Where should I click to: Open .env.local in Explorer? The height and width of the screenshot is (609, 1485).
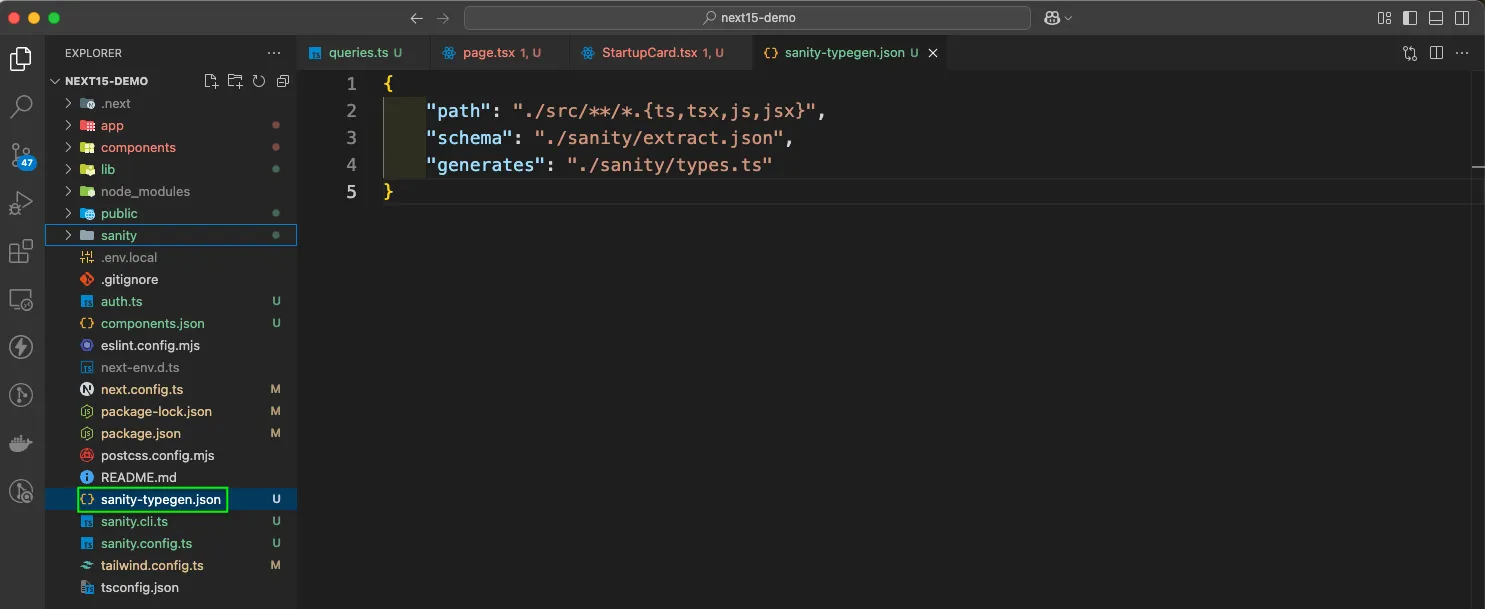coord(171,257)
